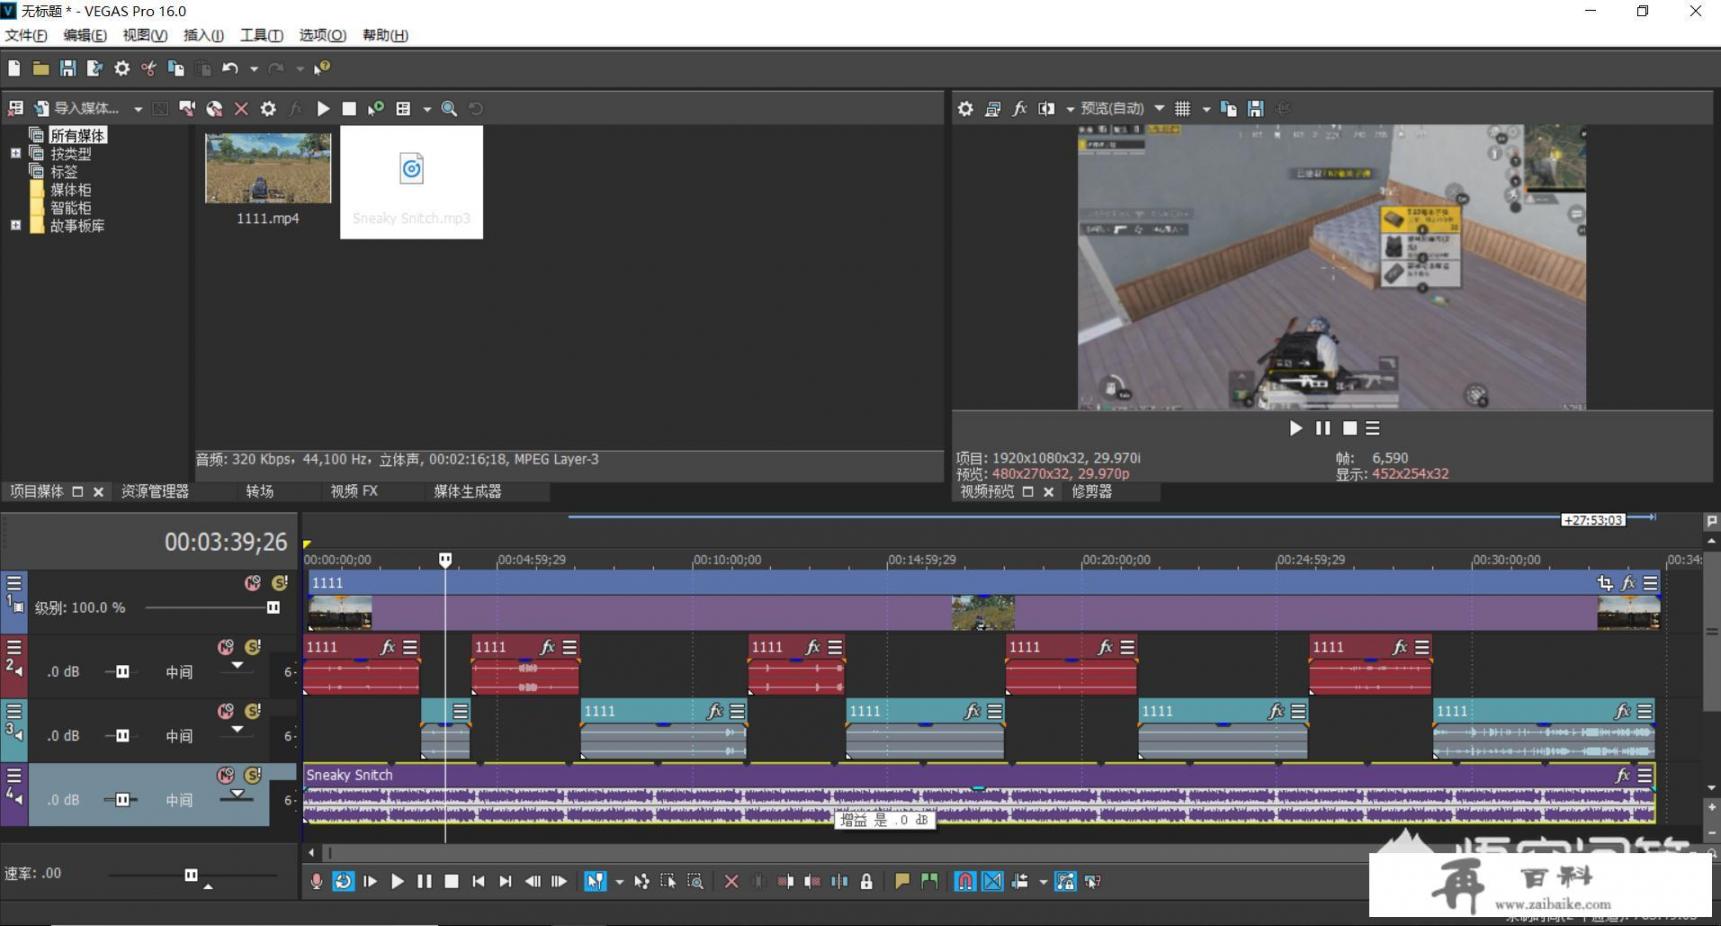Adjust the 速率 rate slider
Screen dimensions: 1721x926
(x=192, y=875)
